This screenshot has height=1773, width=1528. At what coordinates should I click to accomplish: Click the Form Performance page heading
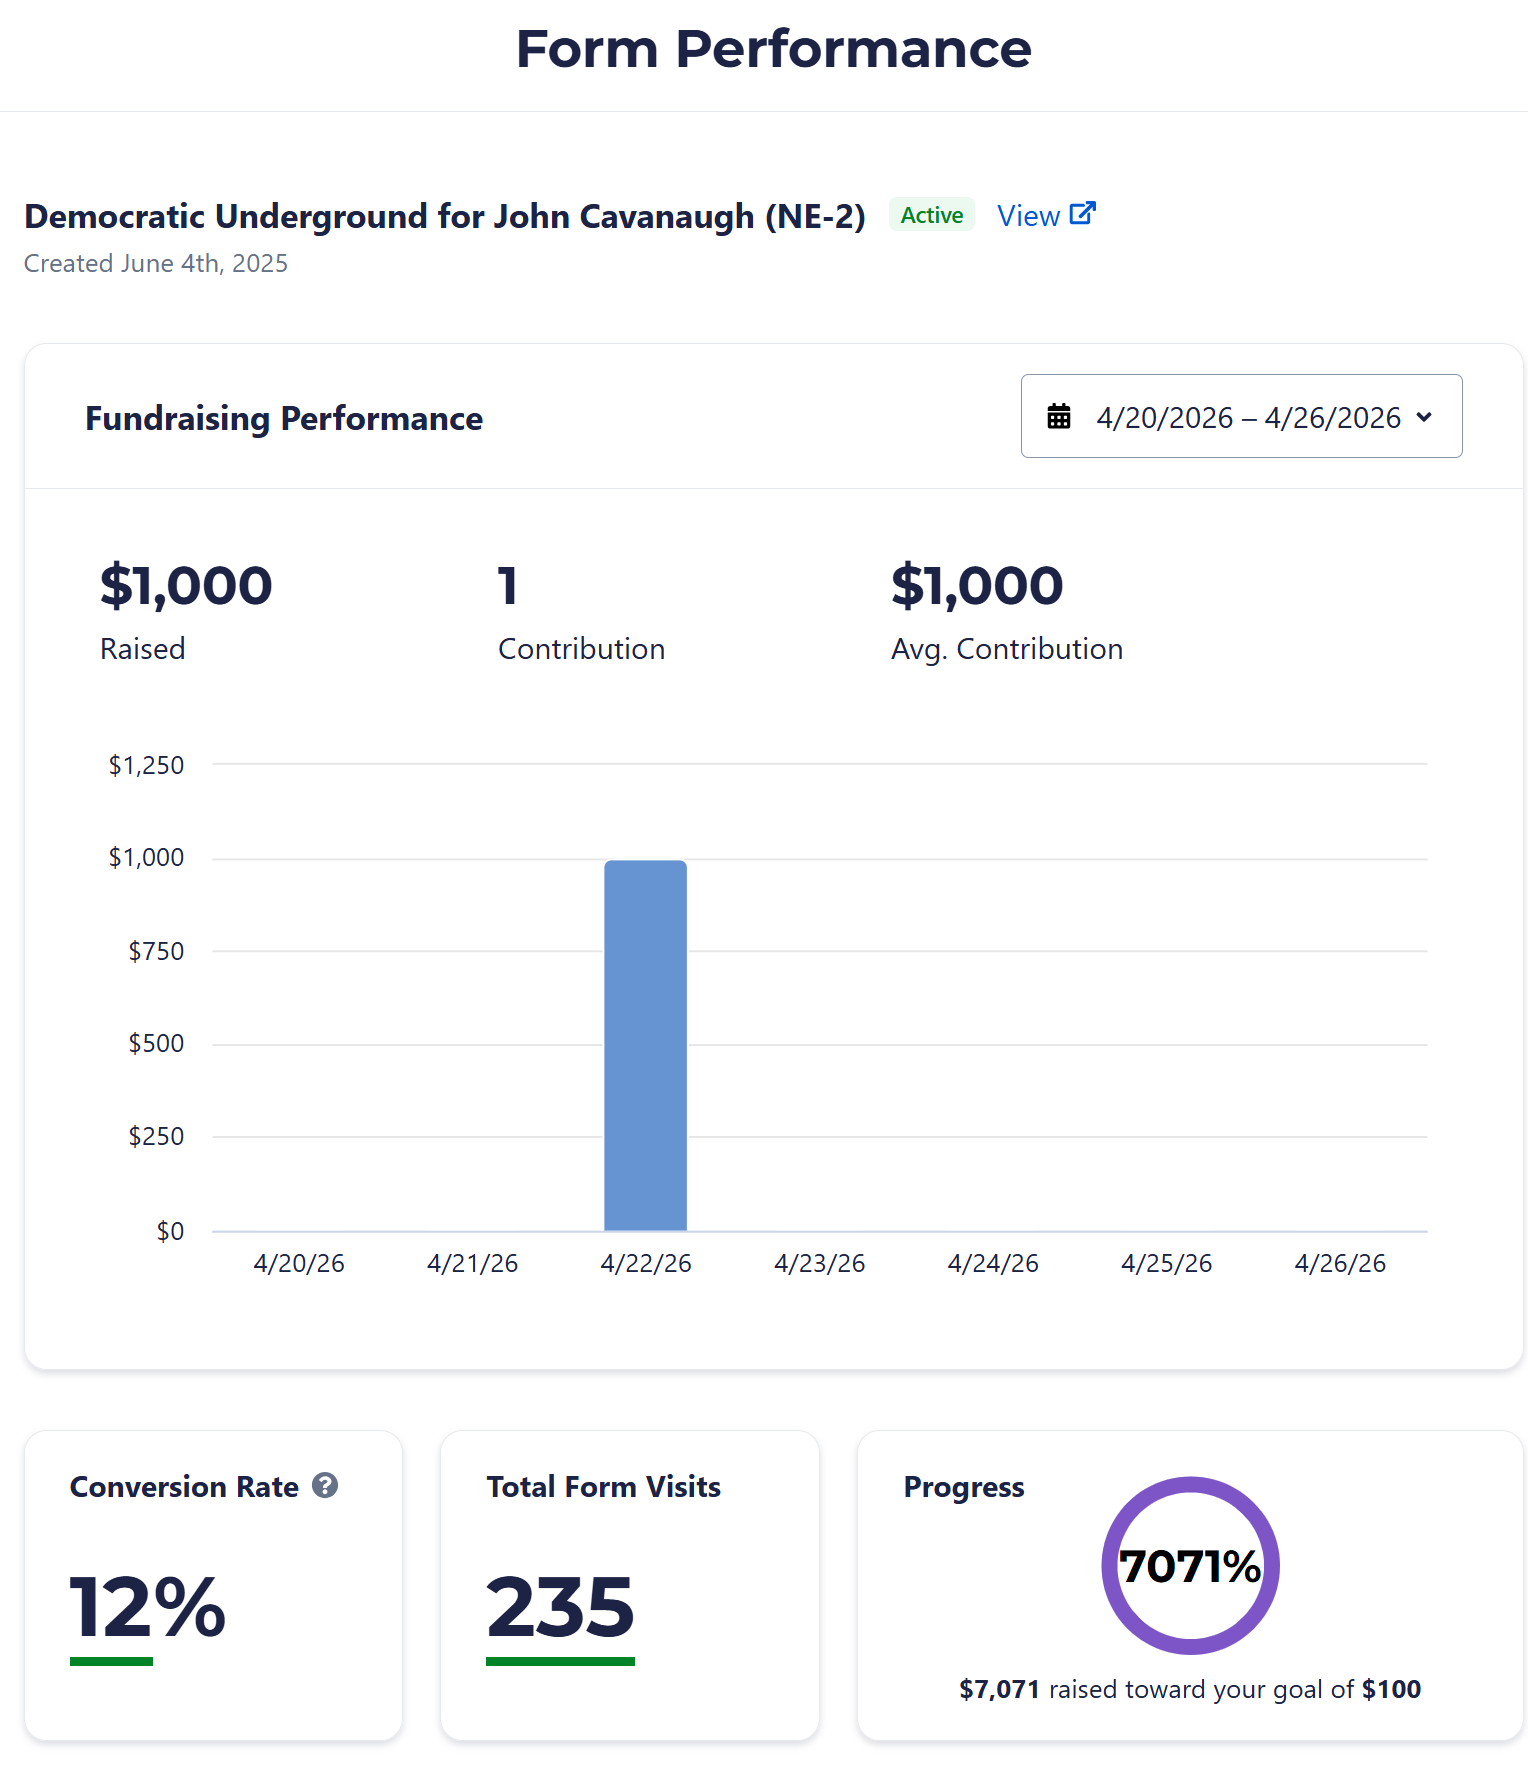tap(773, 49)
